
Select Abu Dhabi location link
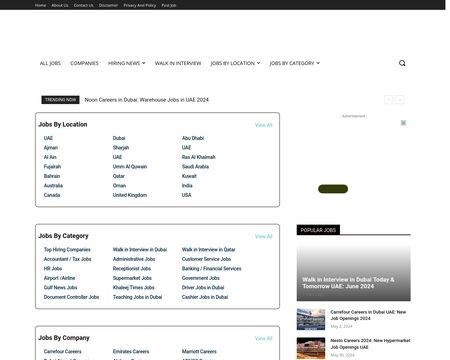(x=193, y=138)
